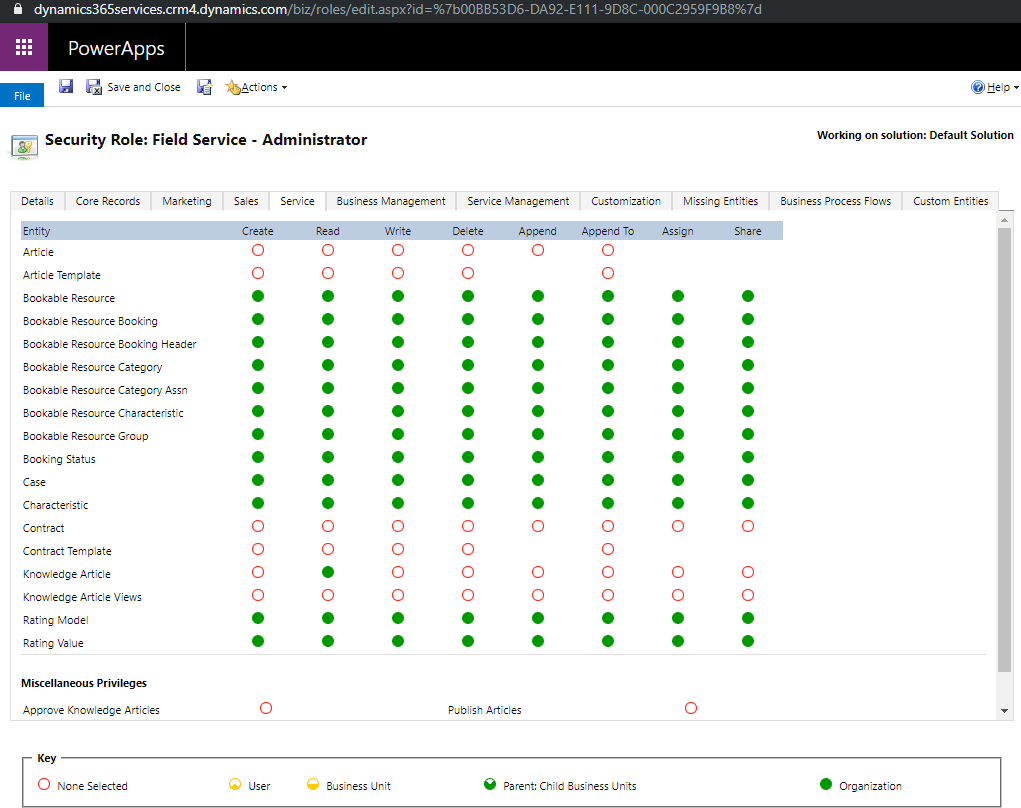Click the Security Role header icon
Screen dimensions: 1021x808
[x=25, y=146]
